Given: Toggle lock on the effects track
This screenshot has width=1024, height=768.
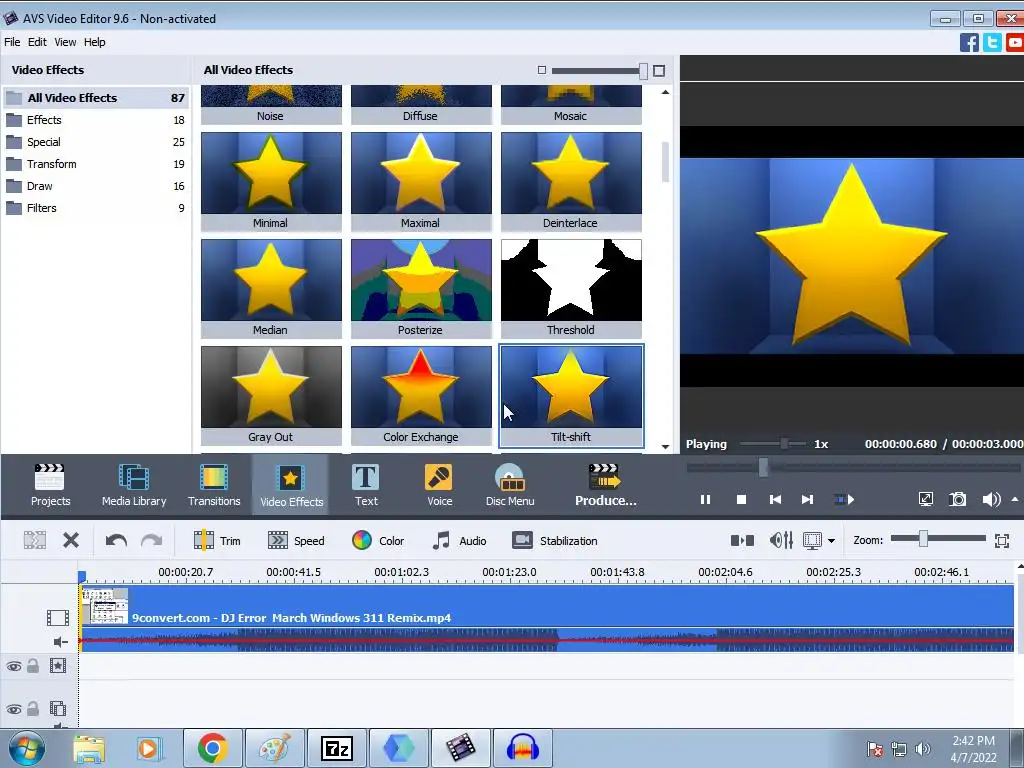Looking at the screenshot, I should click(33, 666).
